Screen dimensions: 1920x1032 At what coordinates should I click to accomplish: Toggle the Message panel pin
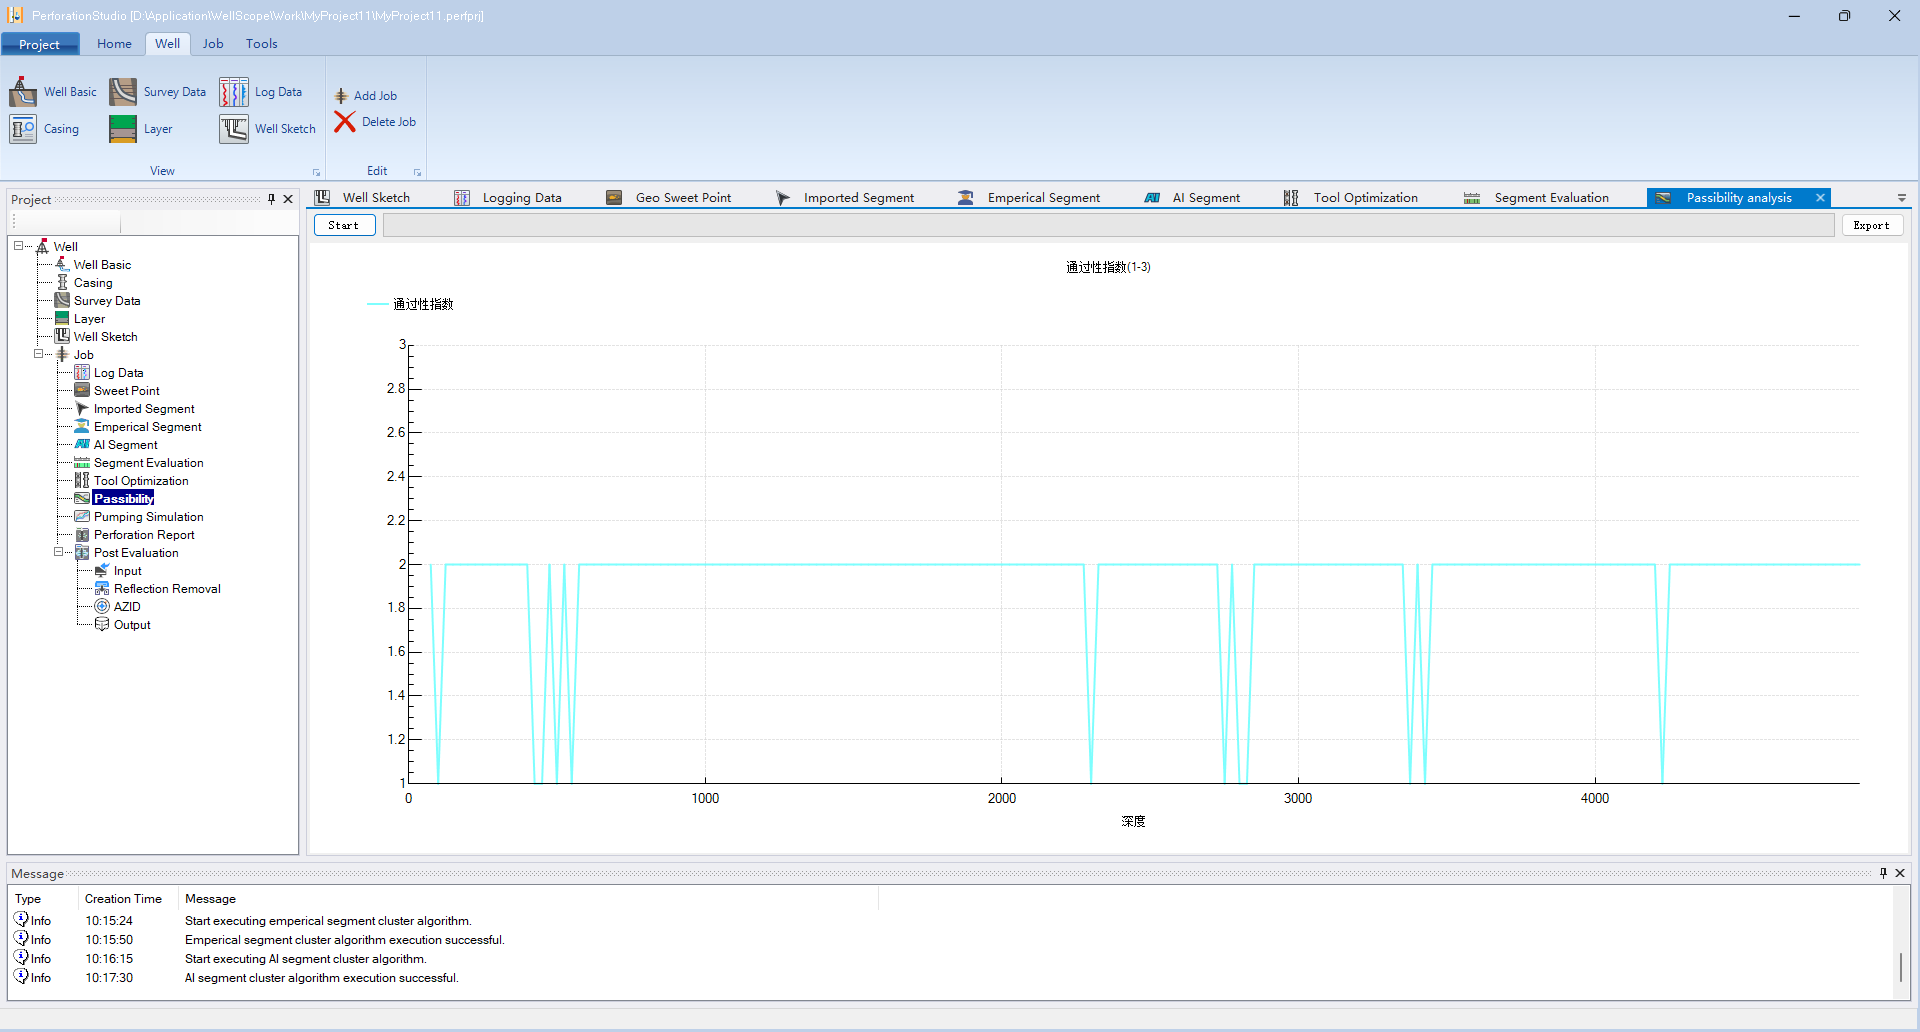(x=1883, y=873)
